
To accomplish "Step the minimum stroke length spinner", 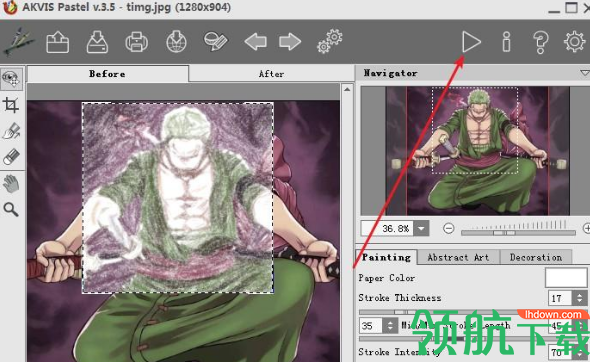I will [390, 325].
